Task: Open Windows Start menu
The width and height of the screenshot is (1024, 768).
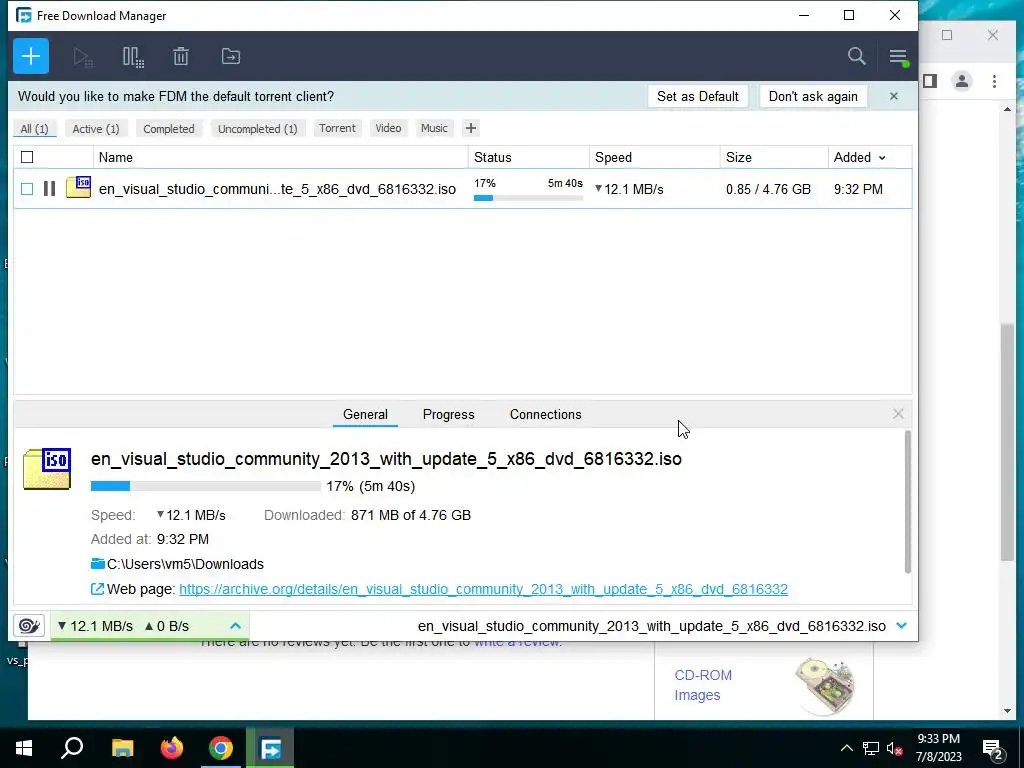Action: tap(24, 748)
